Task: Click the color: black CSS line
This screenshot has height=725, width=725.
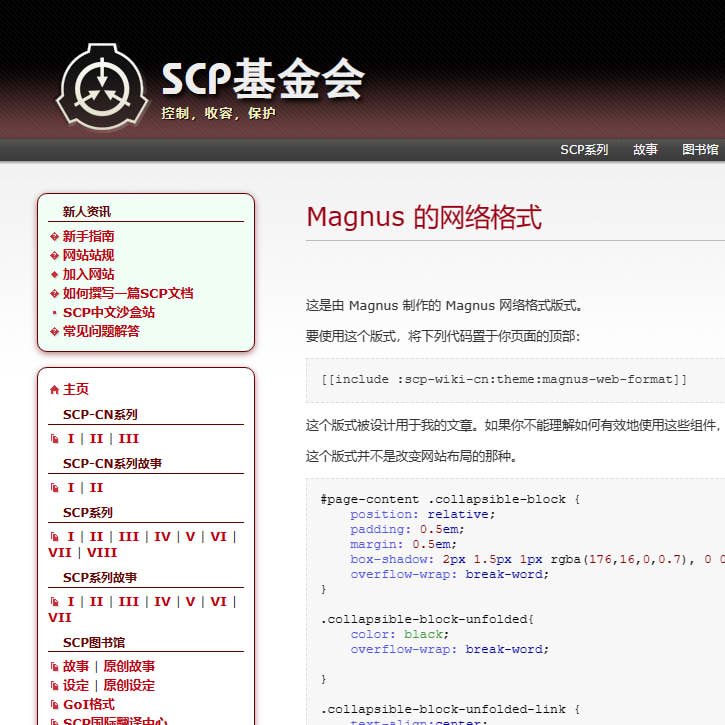Action: [399, 634]
